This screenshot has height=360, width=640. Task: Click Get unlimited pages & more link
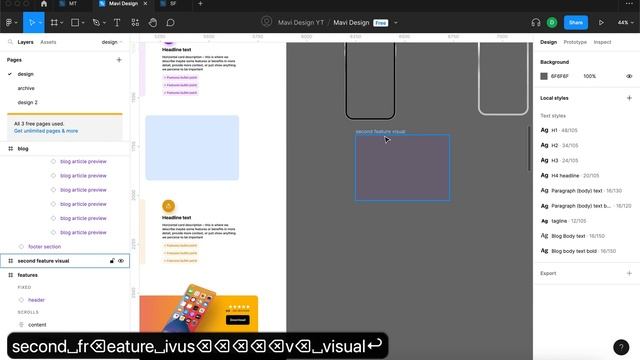click(x=46, y=131)
